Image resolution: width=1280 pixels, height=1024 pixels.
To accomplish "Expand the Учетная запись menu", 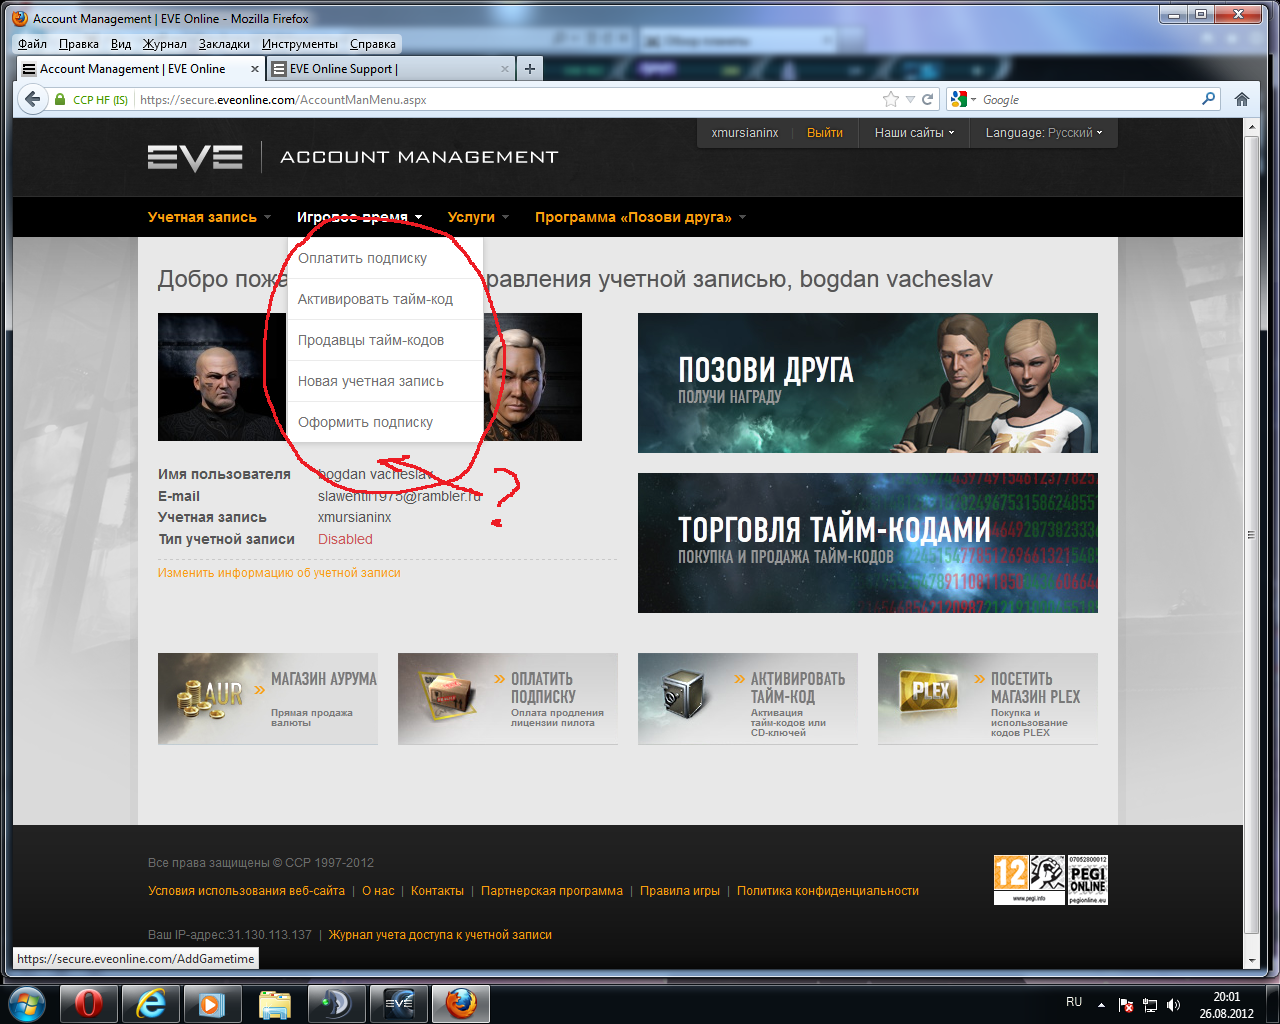I will [209, 217].
